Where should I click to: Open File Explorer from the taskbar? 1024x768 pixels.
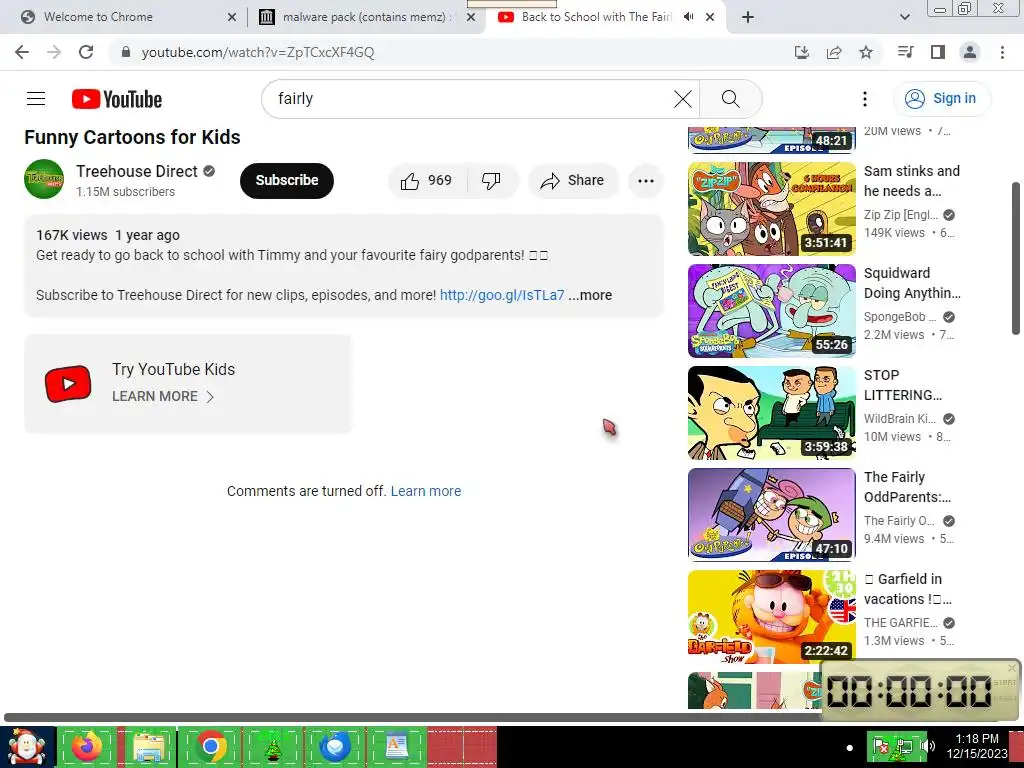[x=149, y=747]
